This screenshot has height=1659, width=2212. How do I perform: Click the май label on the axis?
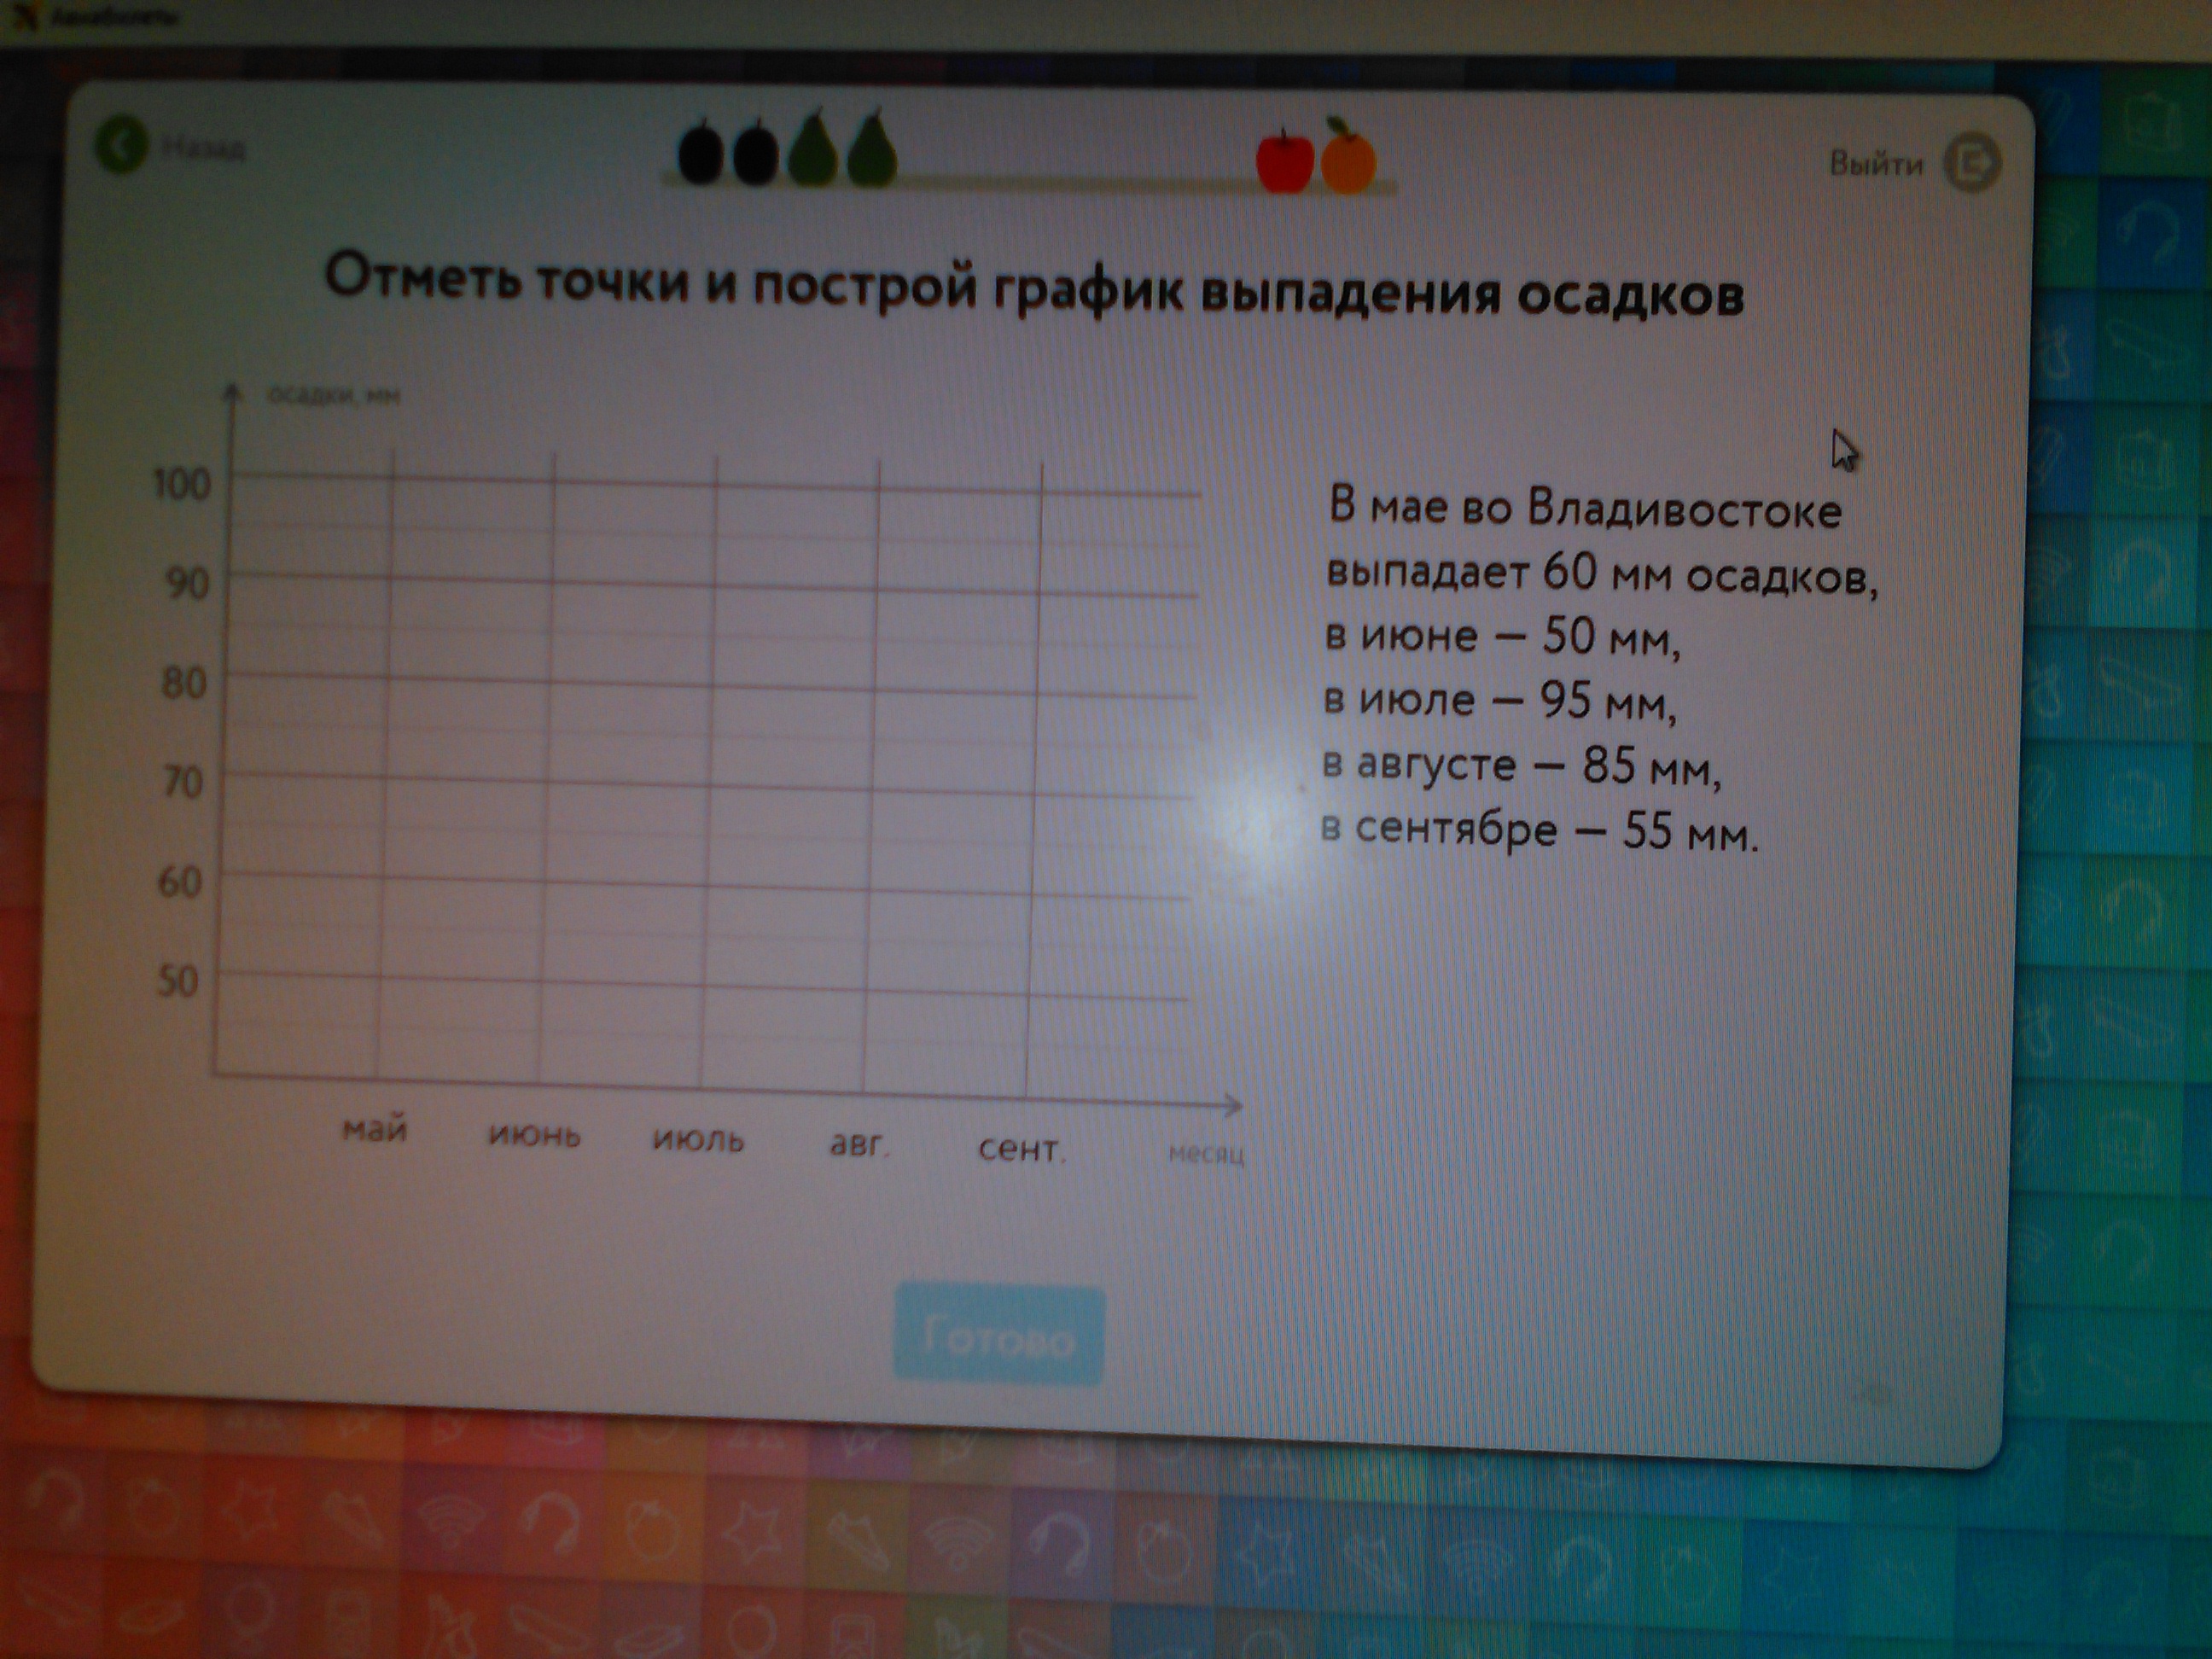pos(375,1130)
